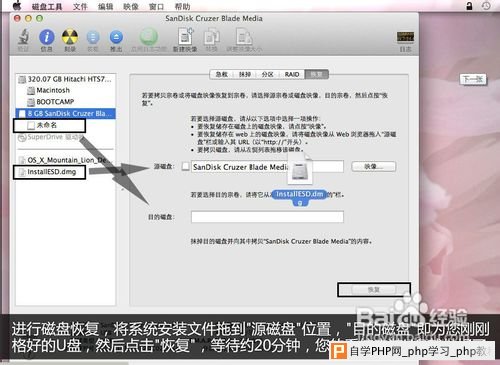This screenshot has height=365, width=500.
Task: Click the 映像... button beside source disk
Action: tap(374, 166)
